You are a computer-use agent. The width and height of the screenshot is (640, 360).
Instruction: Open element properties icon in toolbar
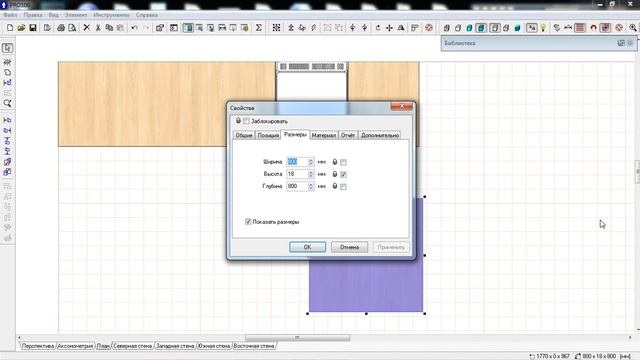(x=160, y=28)
